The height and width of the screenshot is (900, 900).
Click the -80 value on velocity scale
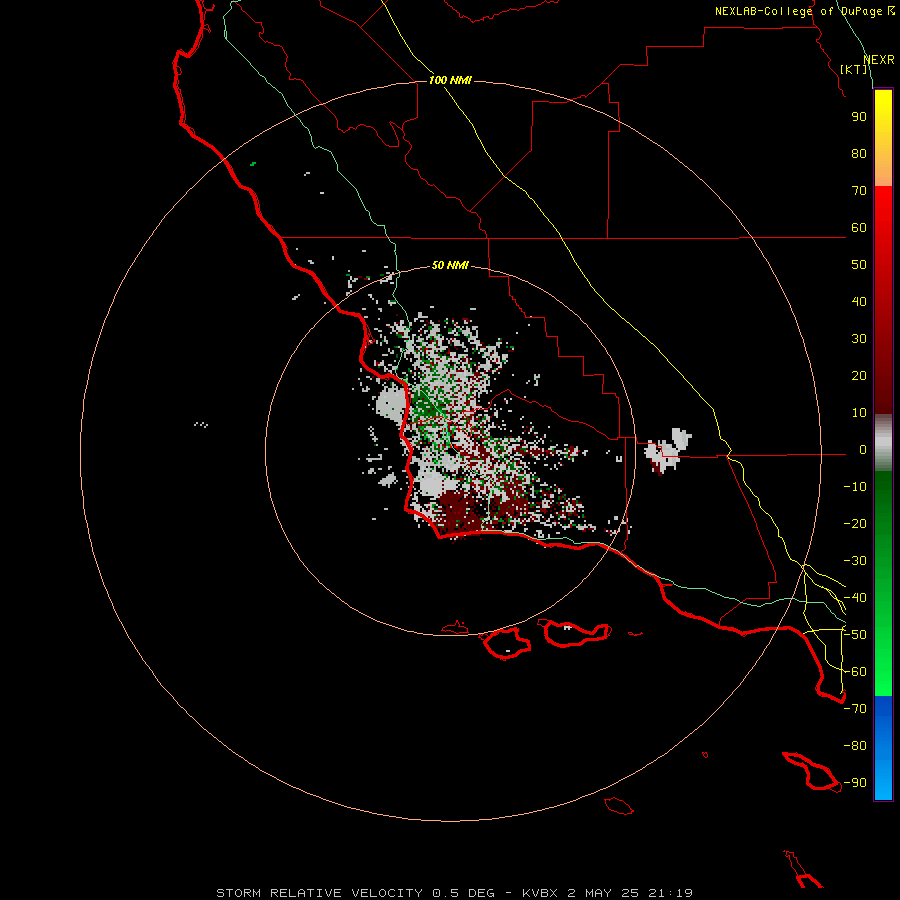(x=855, y=746)
